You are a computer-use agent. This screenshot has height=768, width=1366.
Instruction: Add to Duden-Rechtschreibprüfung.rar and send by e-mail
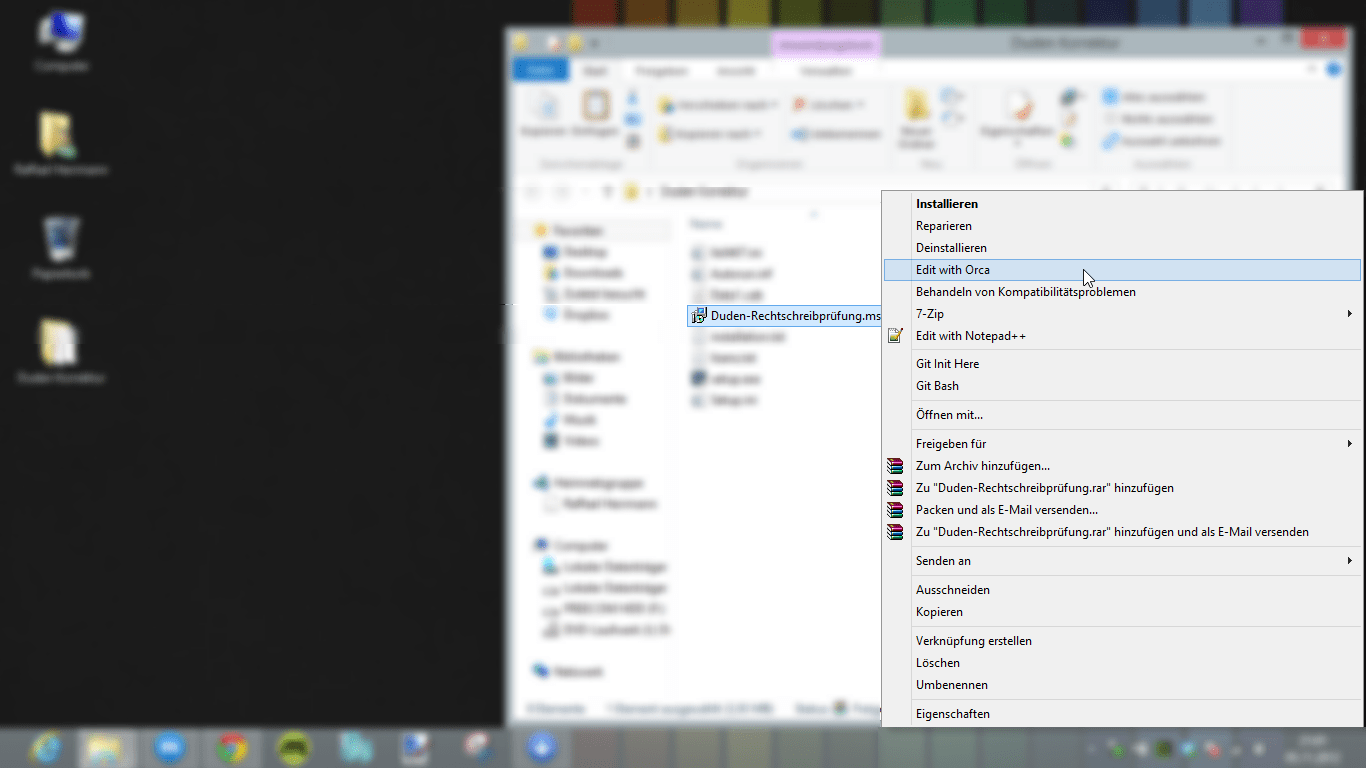point(1121,532)
